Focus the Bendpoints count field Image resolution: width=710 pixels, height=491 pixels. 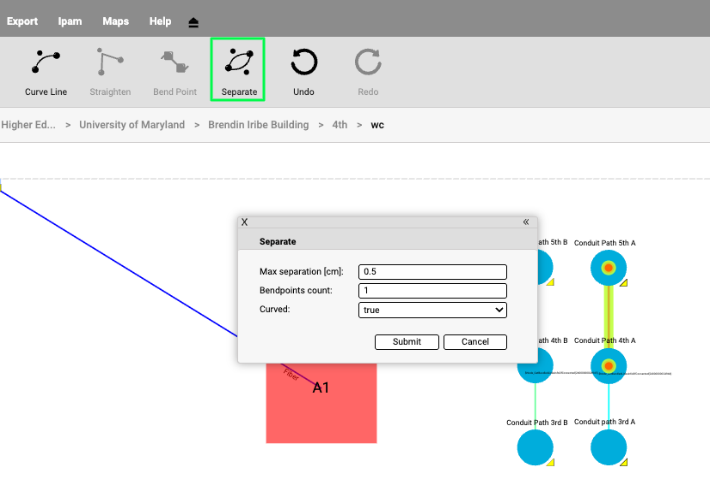tap(433, 291)
